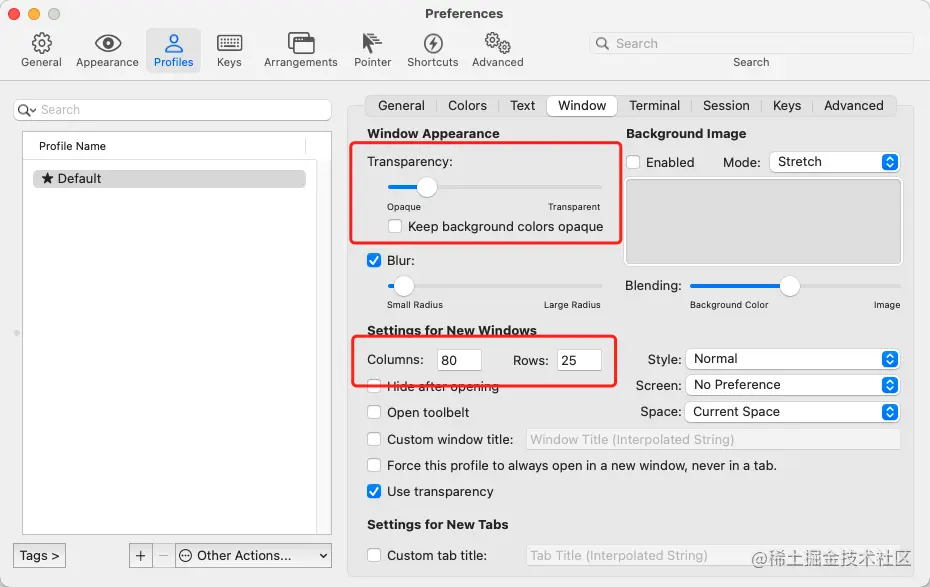This screenshot has width=930, height=587.
Task: Toggle Keep background colors opaque checkbox
Action: click(x=394, y=226)
